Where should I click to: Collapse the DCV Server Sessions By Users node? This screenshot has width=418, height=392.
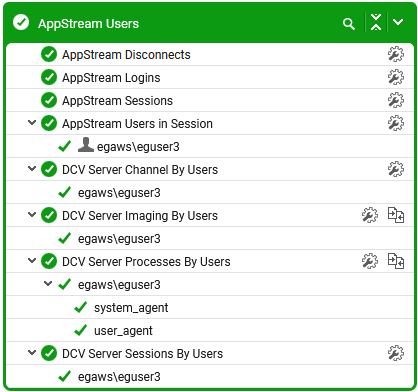pos(32,352)
